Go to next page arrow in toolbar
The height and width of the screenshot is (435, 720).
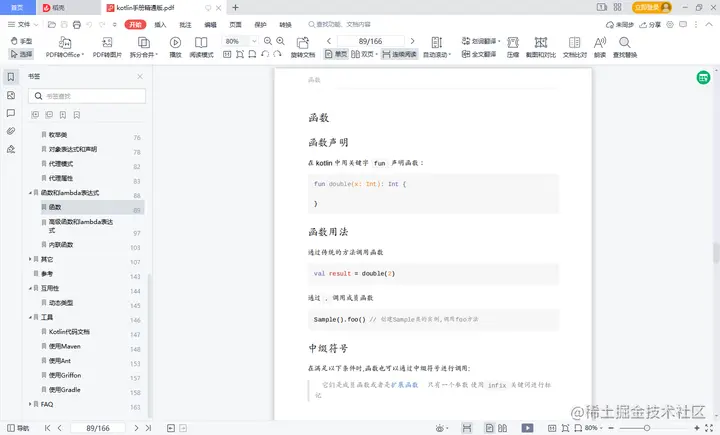tap(412, 41)
